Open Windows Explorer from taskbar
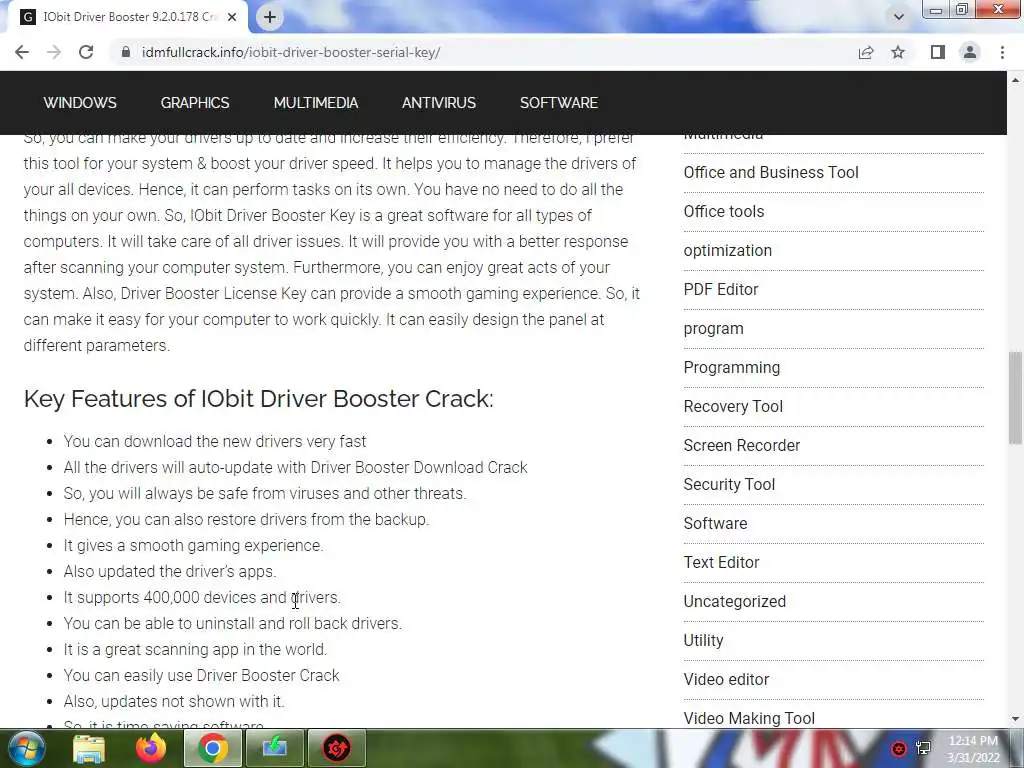Image resolution: width=1024 pixels, height=768 pixels. tap(88, 748)
